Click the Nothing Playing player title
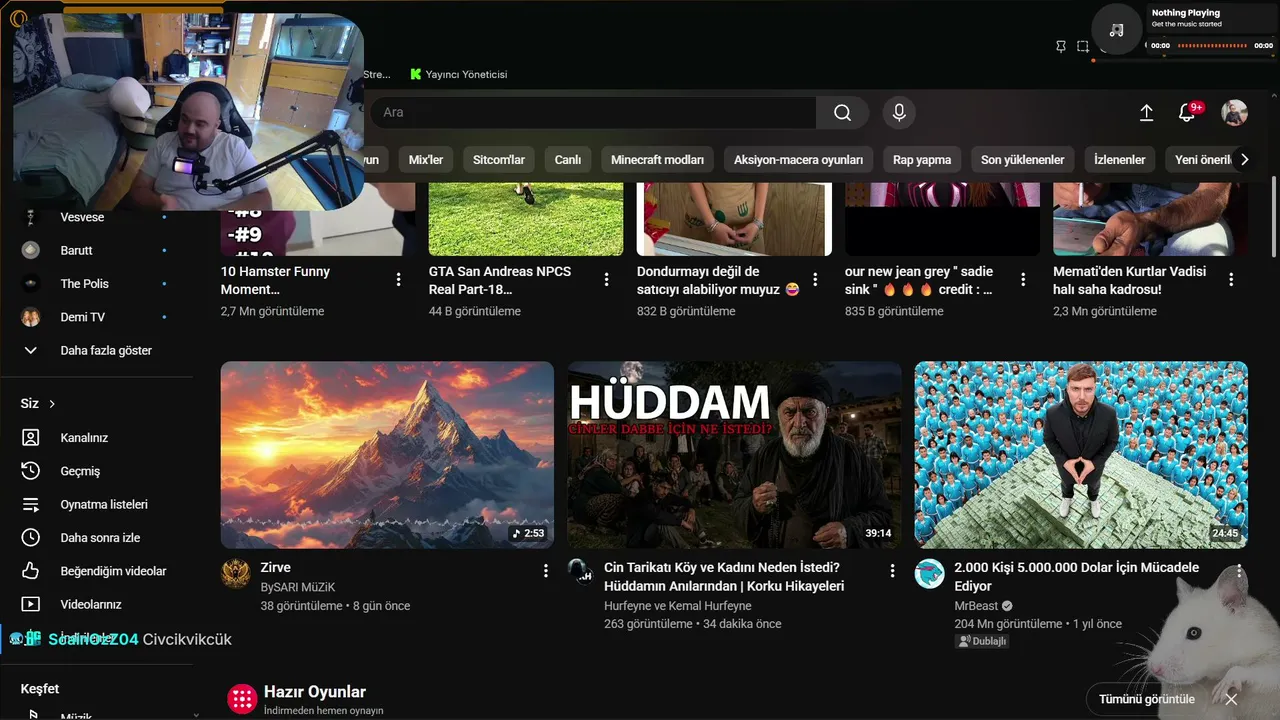 click(1186, 13)
